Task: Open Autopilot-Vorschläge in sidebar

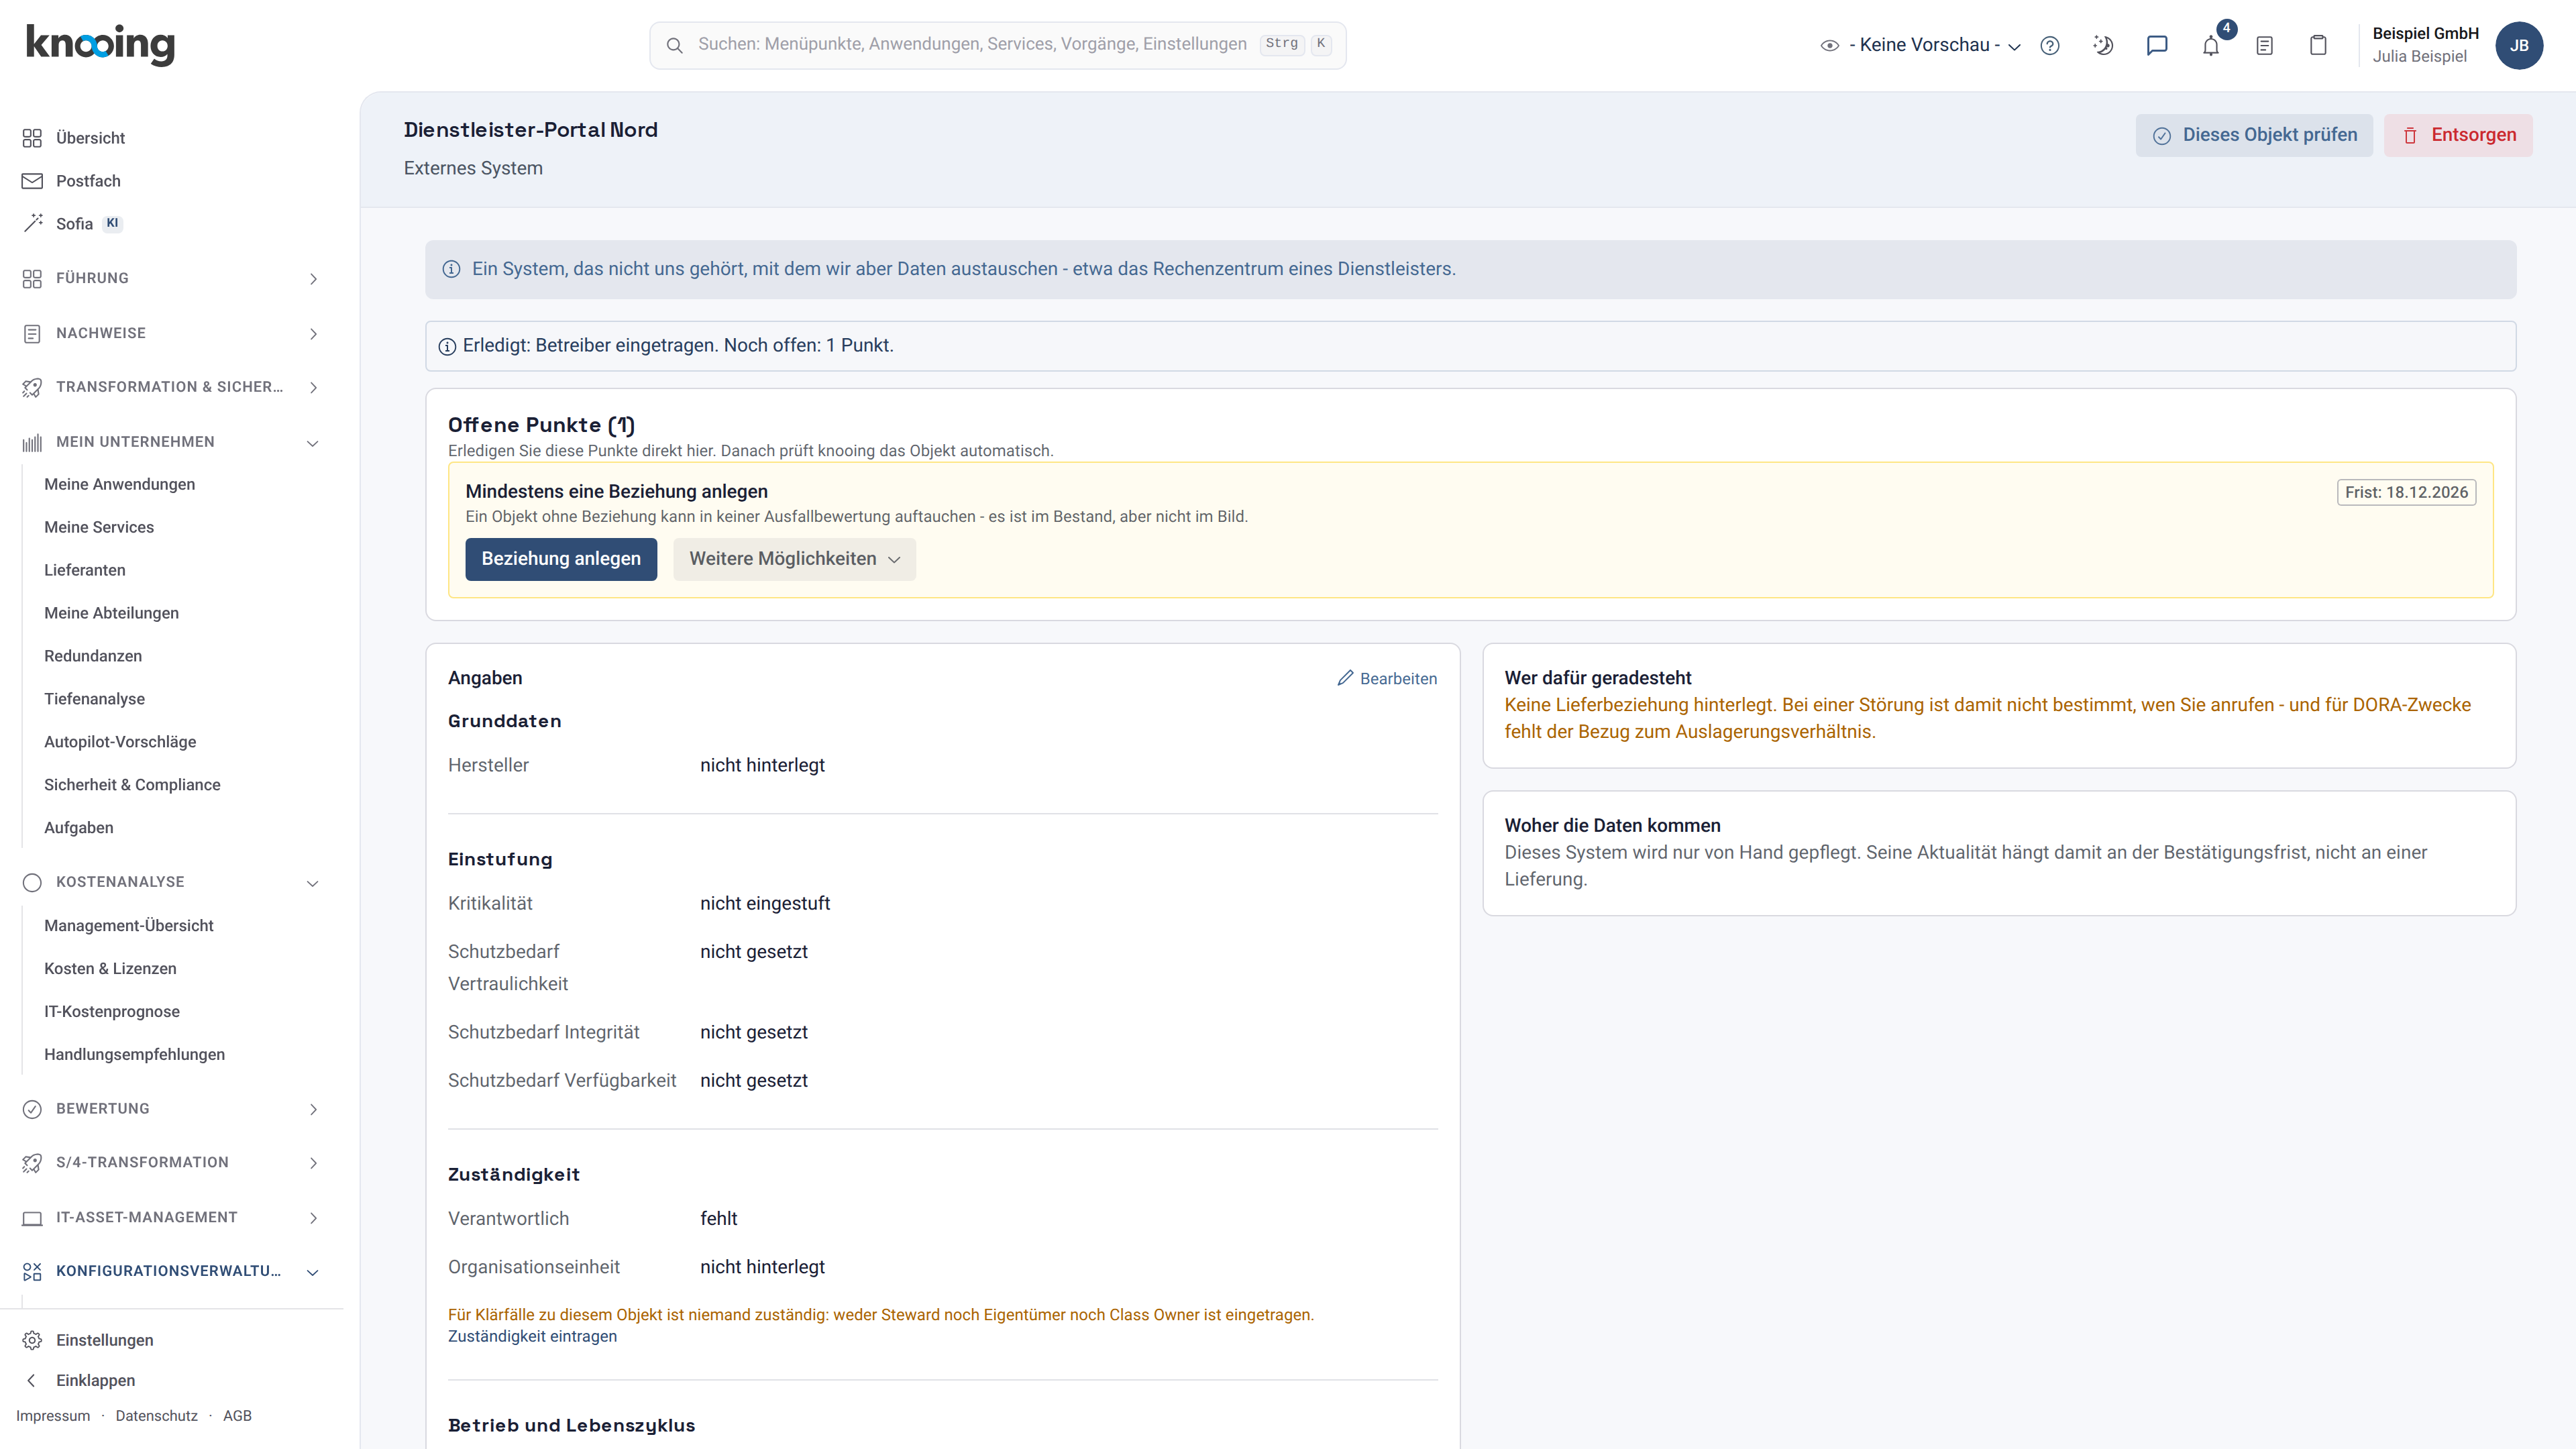Action: (x=120, y=742)
